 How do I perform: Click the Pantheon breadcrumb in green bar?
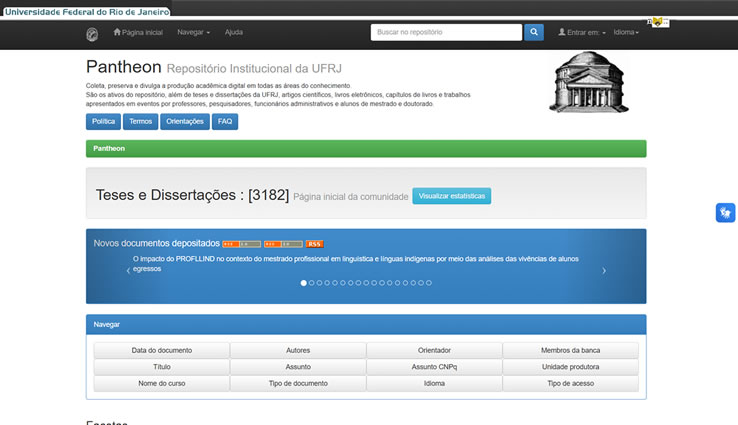pyautogui.click(x=109, y=148)
